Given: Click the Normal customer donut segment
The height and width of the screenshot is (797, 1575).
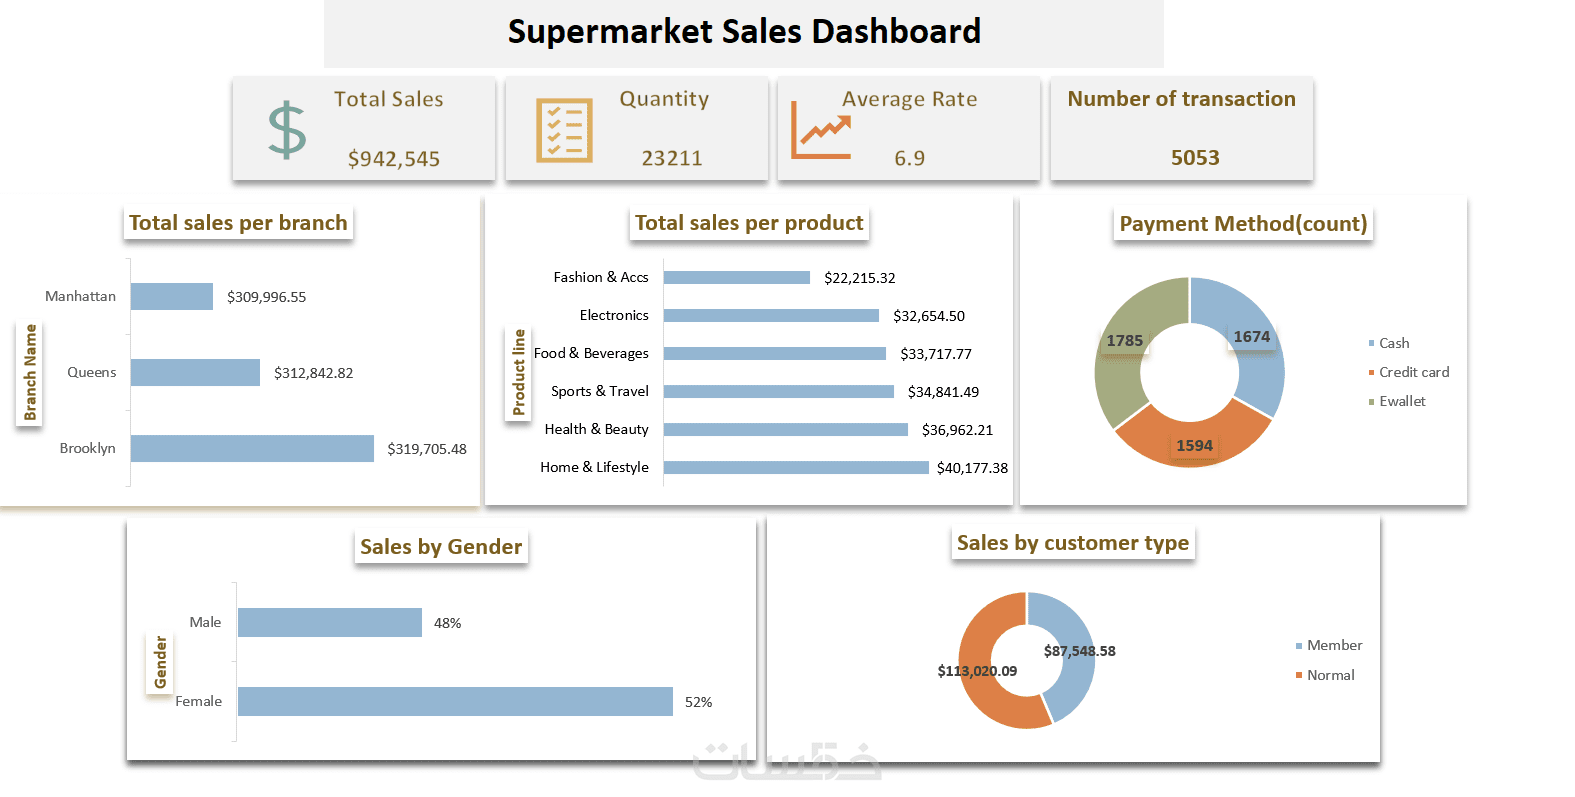Looking at the screenshot, I should click(985, 690).
